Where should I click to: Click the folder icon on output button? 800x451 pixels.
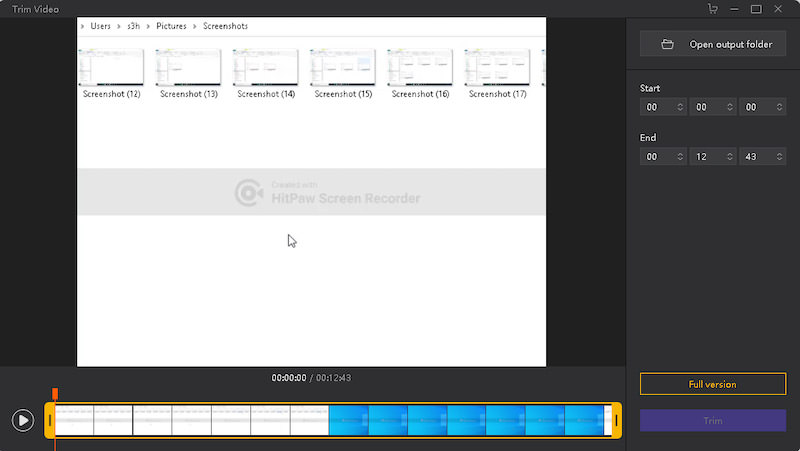click(x=667, y=44)
